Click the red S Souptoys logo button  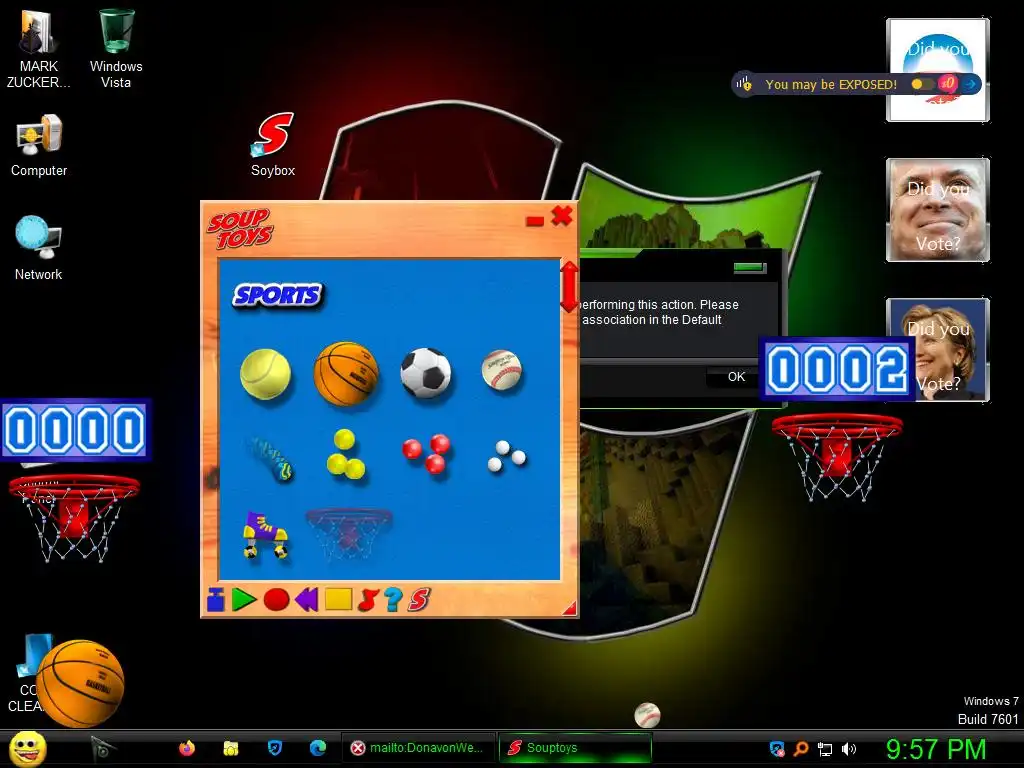point(419,600)
